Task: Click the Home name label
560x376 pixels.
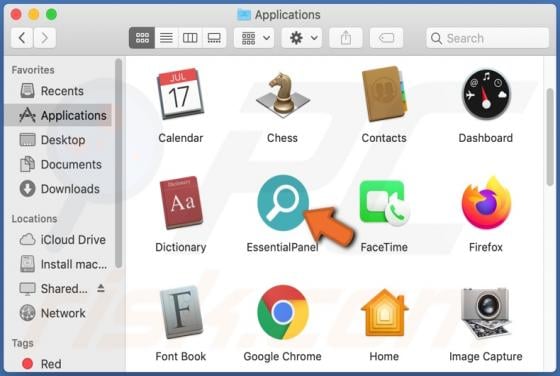Action: pyautogui.click(x=384, y=356)
